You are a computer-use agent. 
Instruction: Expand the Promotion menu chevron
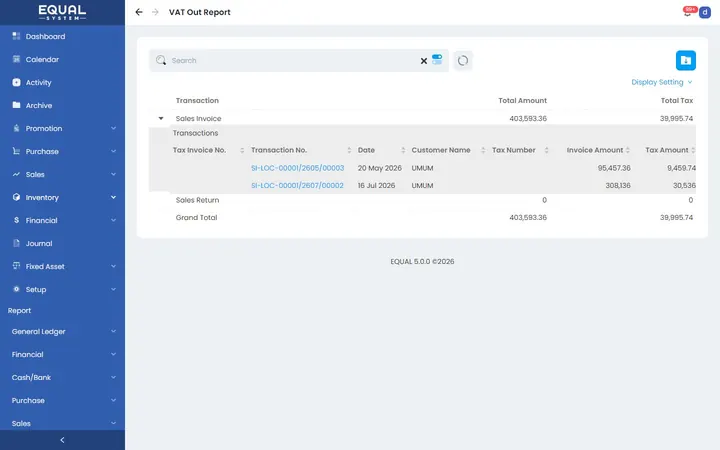coord(113,128)
